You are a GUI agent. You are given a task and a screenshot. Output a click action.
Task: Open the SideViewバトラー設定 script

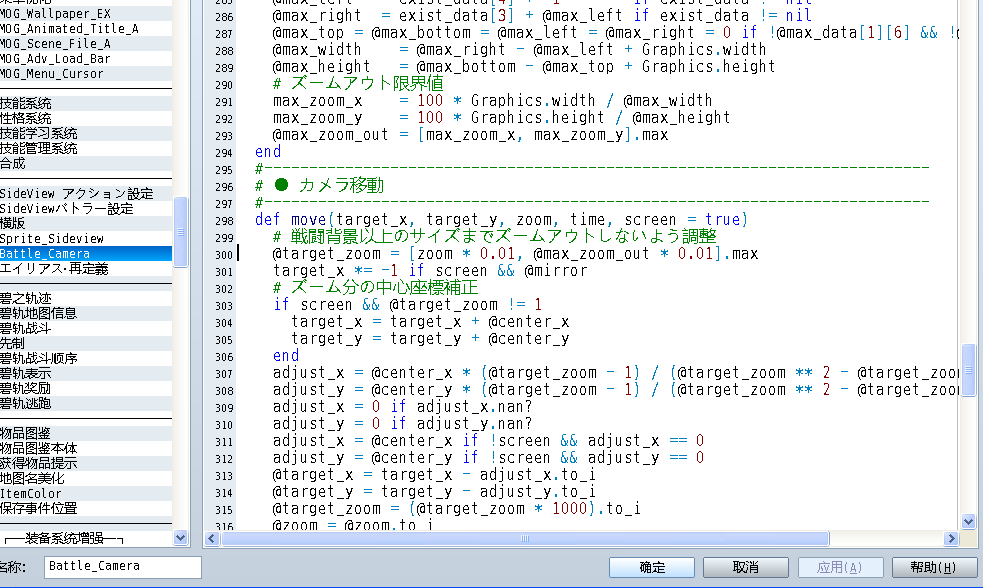86,209
